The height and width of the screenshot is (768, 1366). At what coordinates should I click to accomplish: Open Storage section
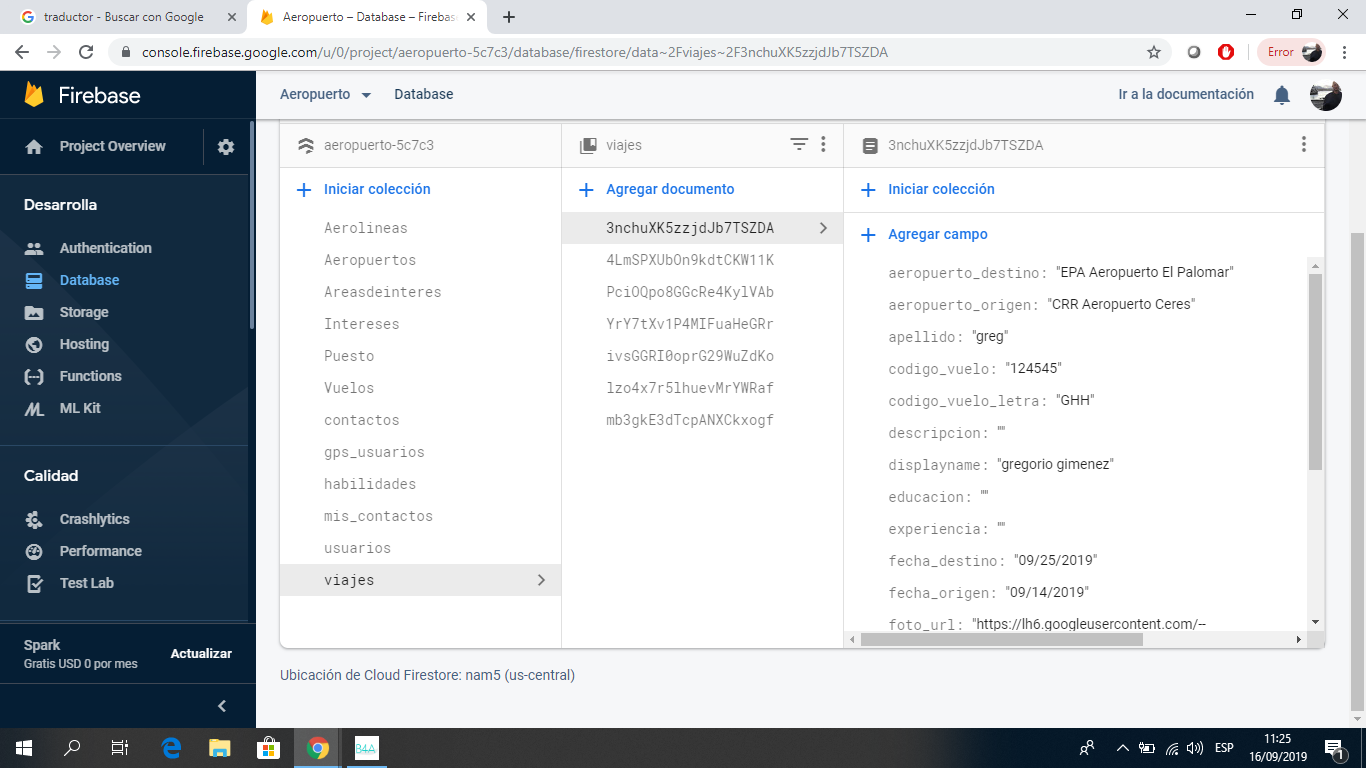point(84,312)
